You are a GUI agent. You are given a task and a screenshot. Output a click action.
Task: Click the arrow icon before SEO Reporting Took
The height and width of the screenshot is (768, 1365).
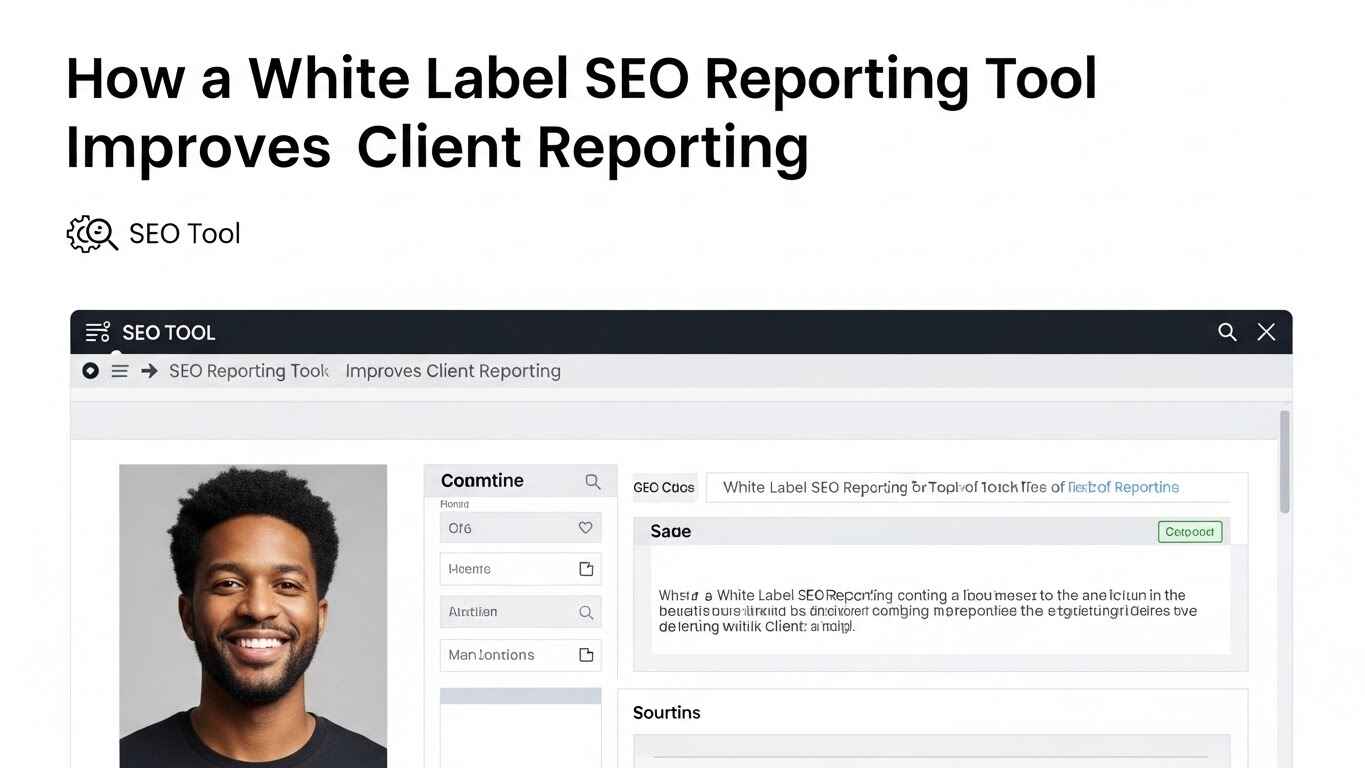tap(148, 370)
